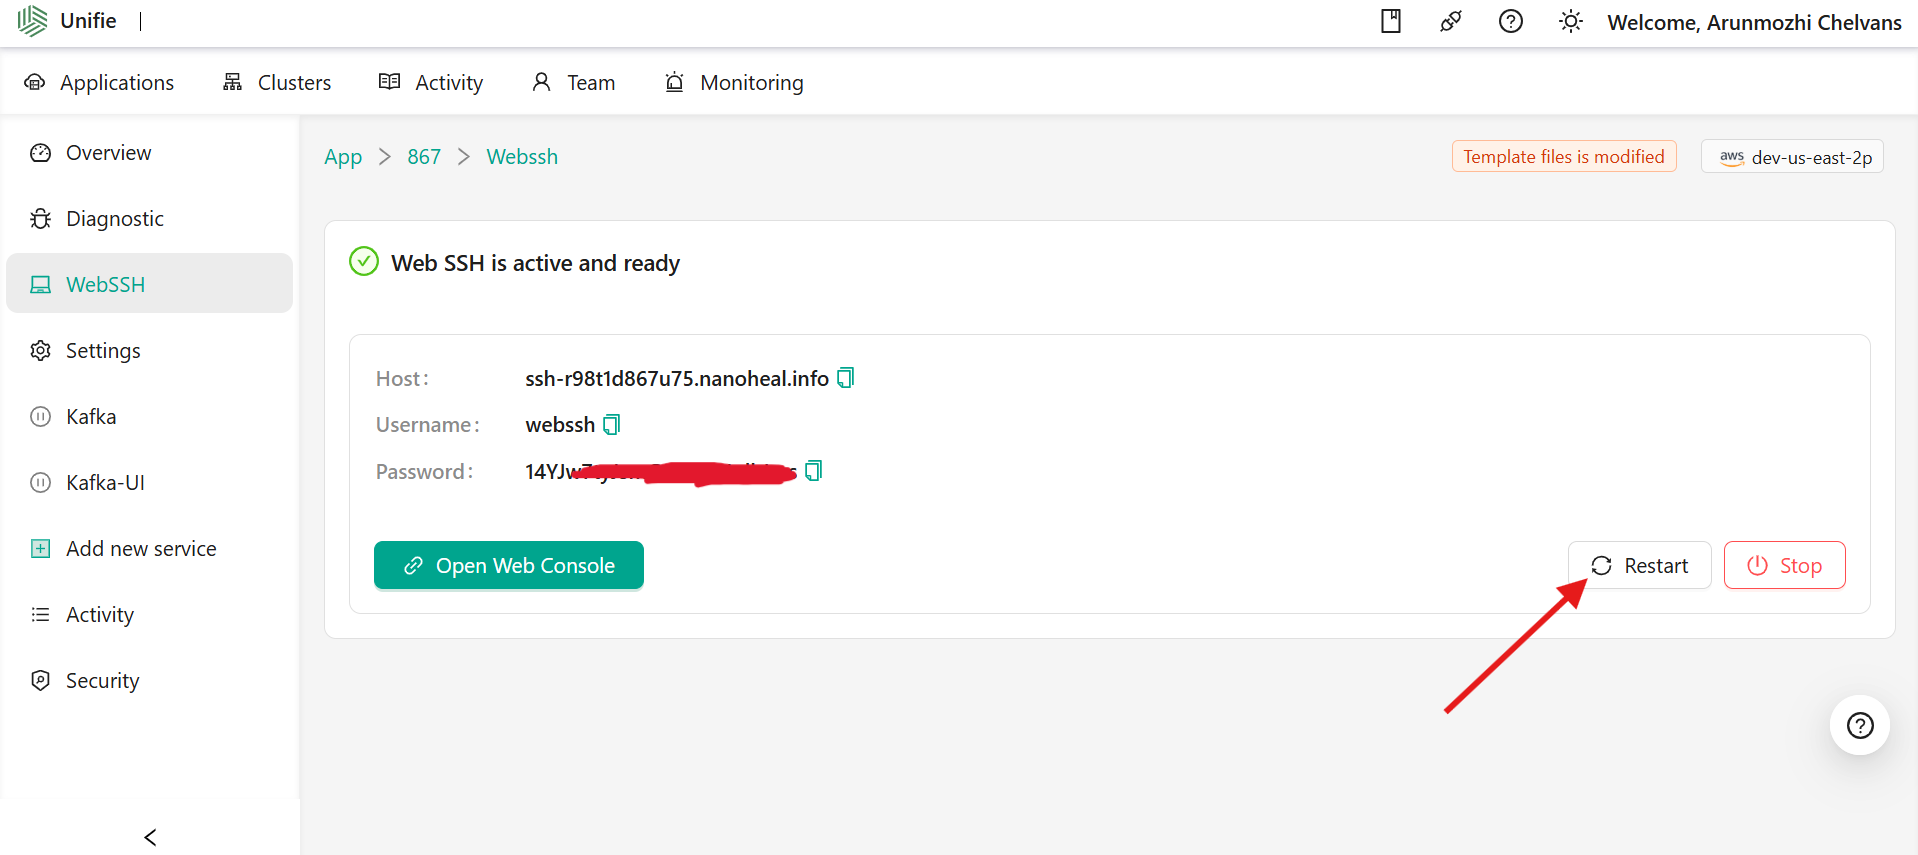
Task: Click the Diagnostic bug icon
Action: tap(40, 219)
